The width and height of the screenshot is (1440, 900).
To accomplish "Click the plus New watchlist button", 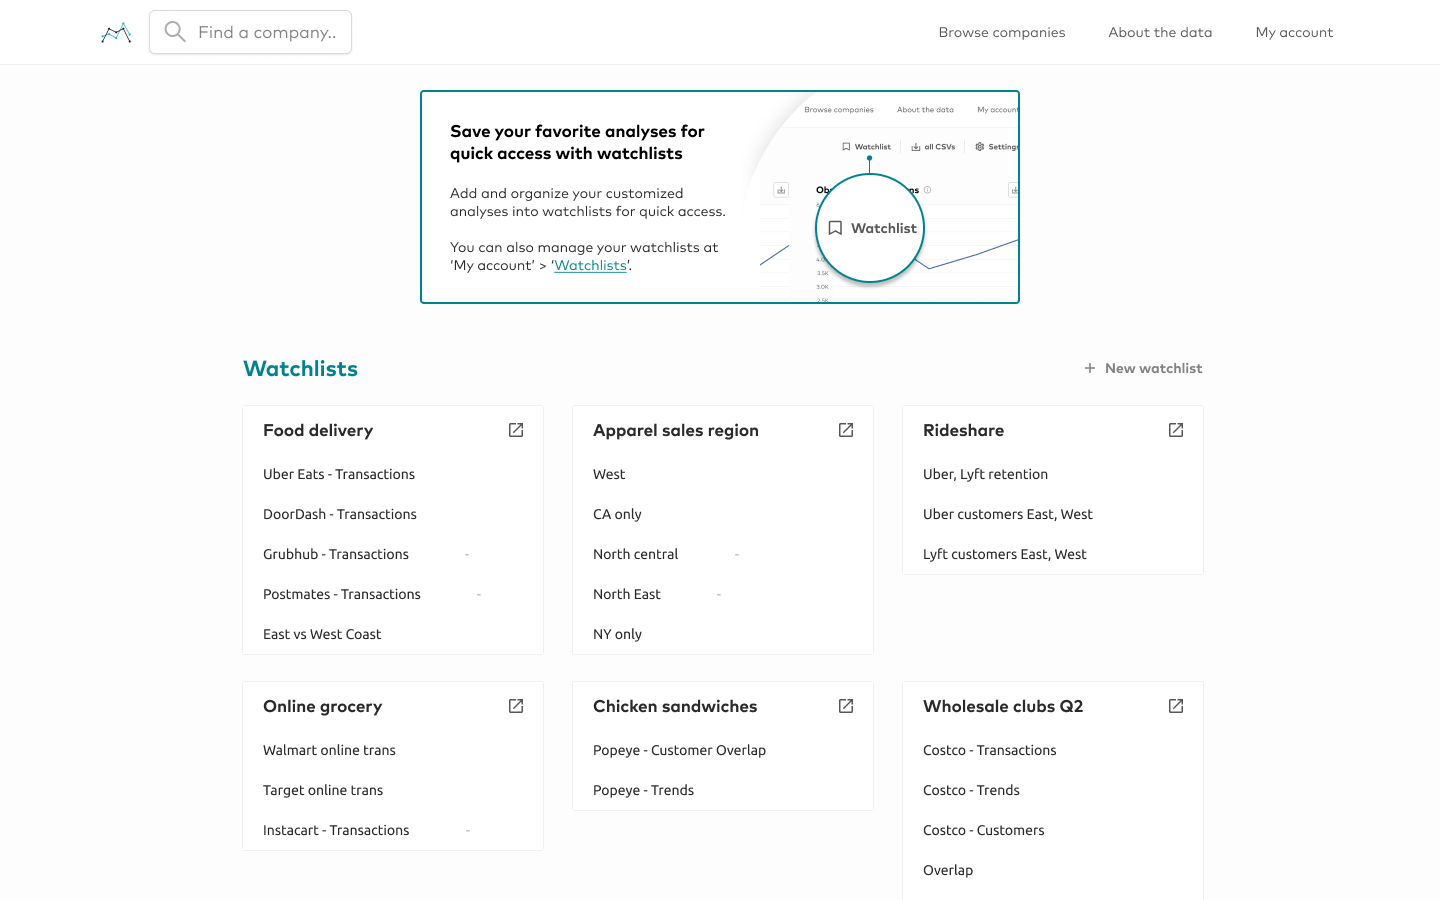I will point(1144,368).
